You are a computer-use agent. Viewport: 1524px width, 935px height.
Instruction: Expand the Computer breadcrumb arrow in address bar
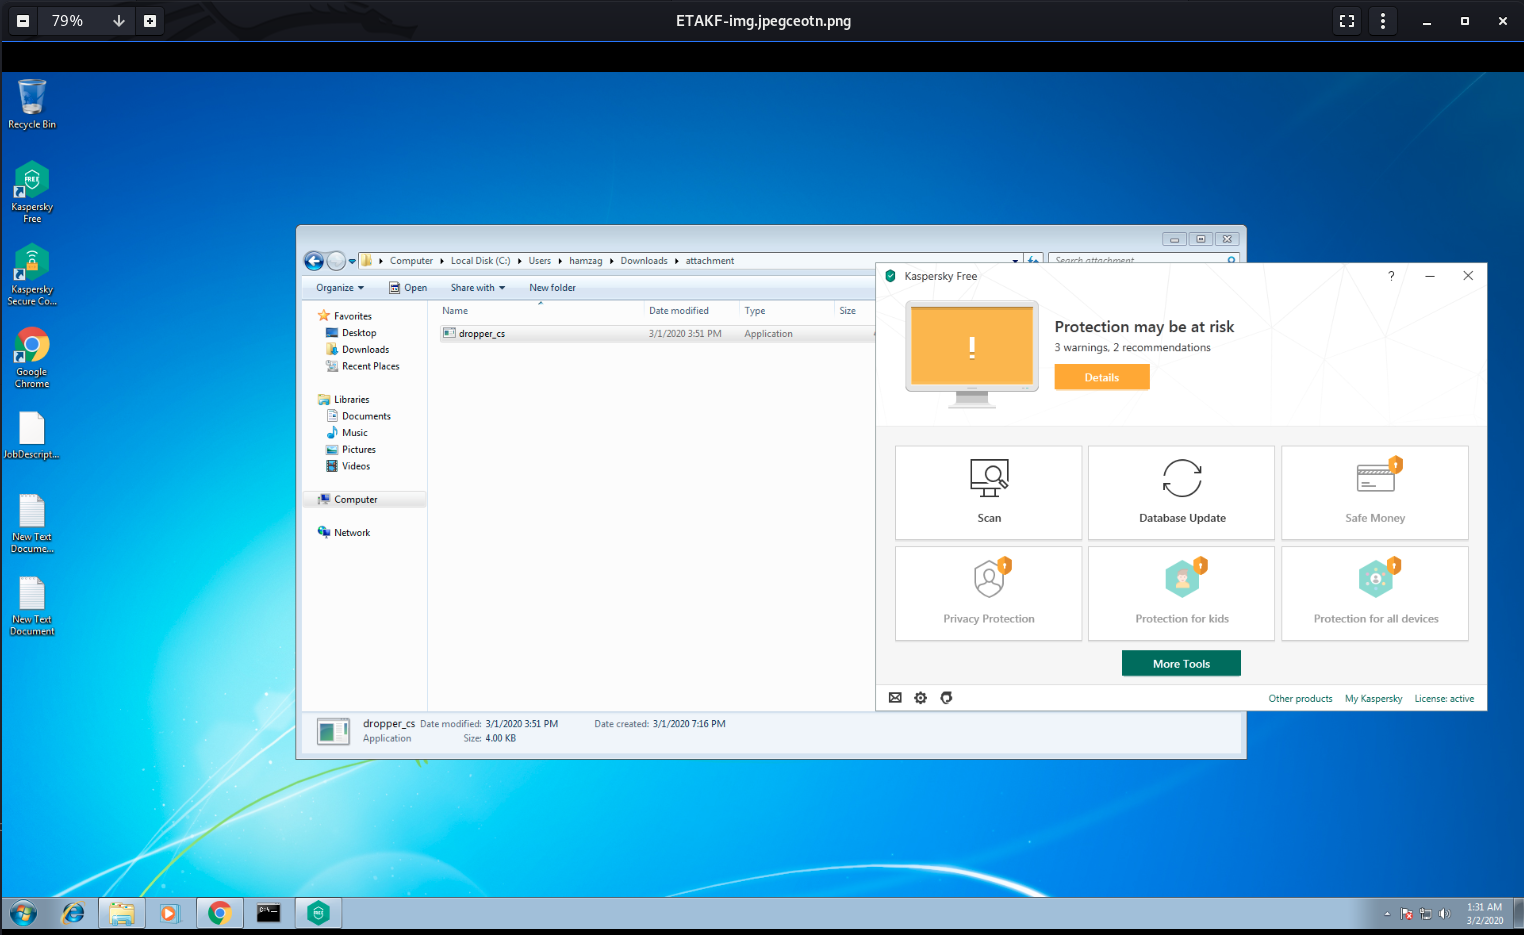pyautogui.click(x=442, y=261)
